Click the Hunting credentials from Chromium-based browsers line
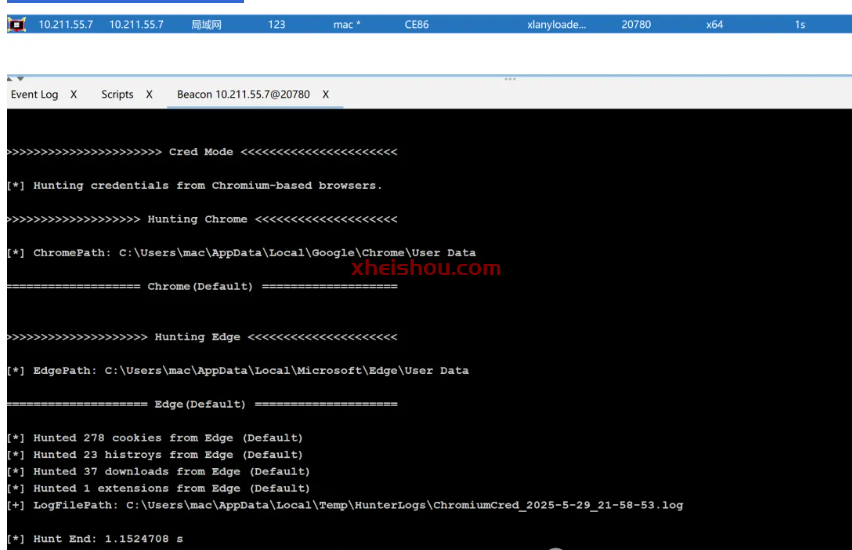 pos(195,186)
